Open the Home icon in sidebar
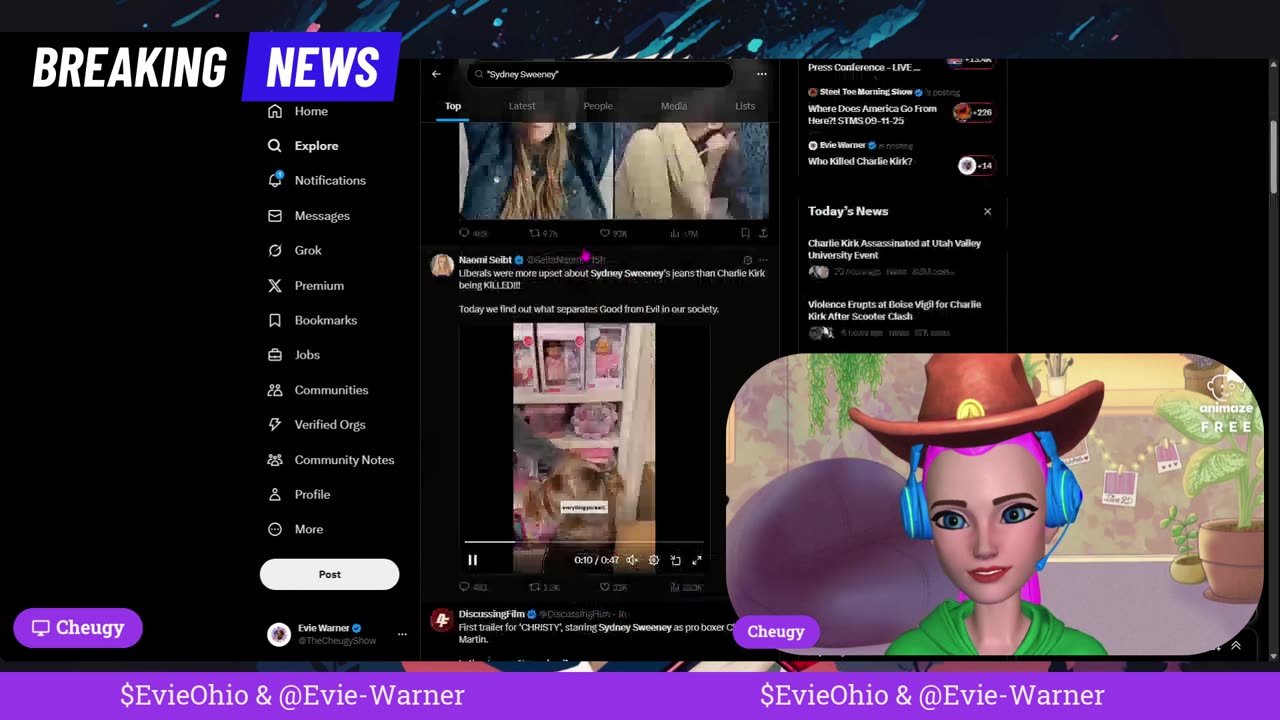Viewport: 1280px width, 720px height. tap(275, 111)
